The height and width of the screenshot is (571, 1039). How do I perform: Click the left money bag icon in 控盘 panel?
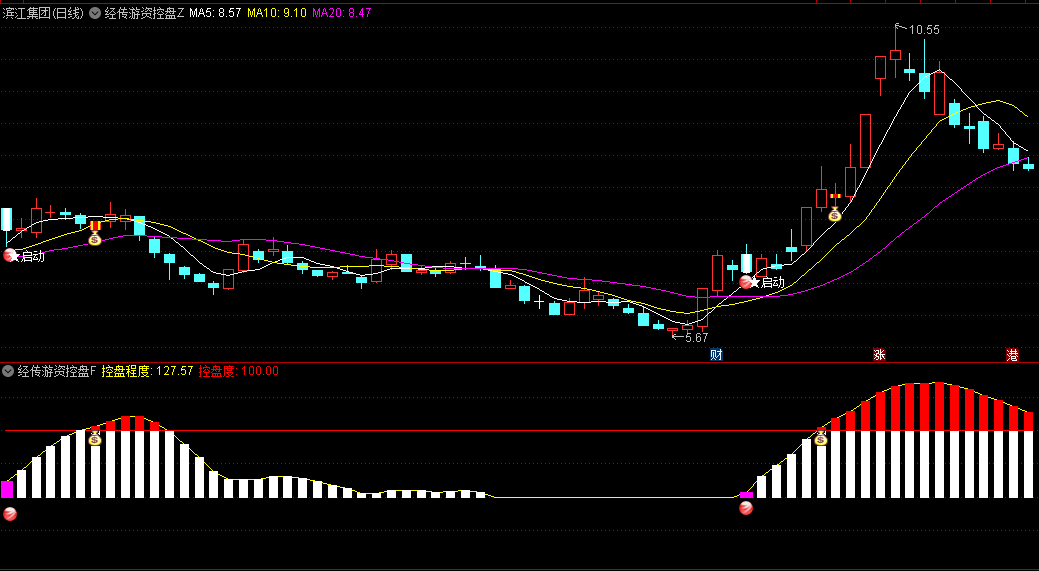(x=95, y=438)
